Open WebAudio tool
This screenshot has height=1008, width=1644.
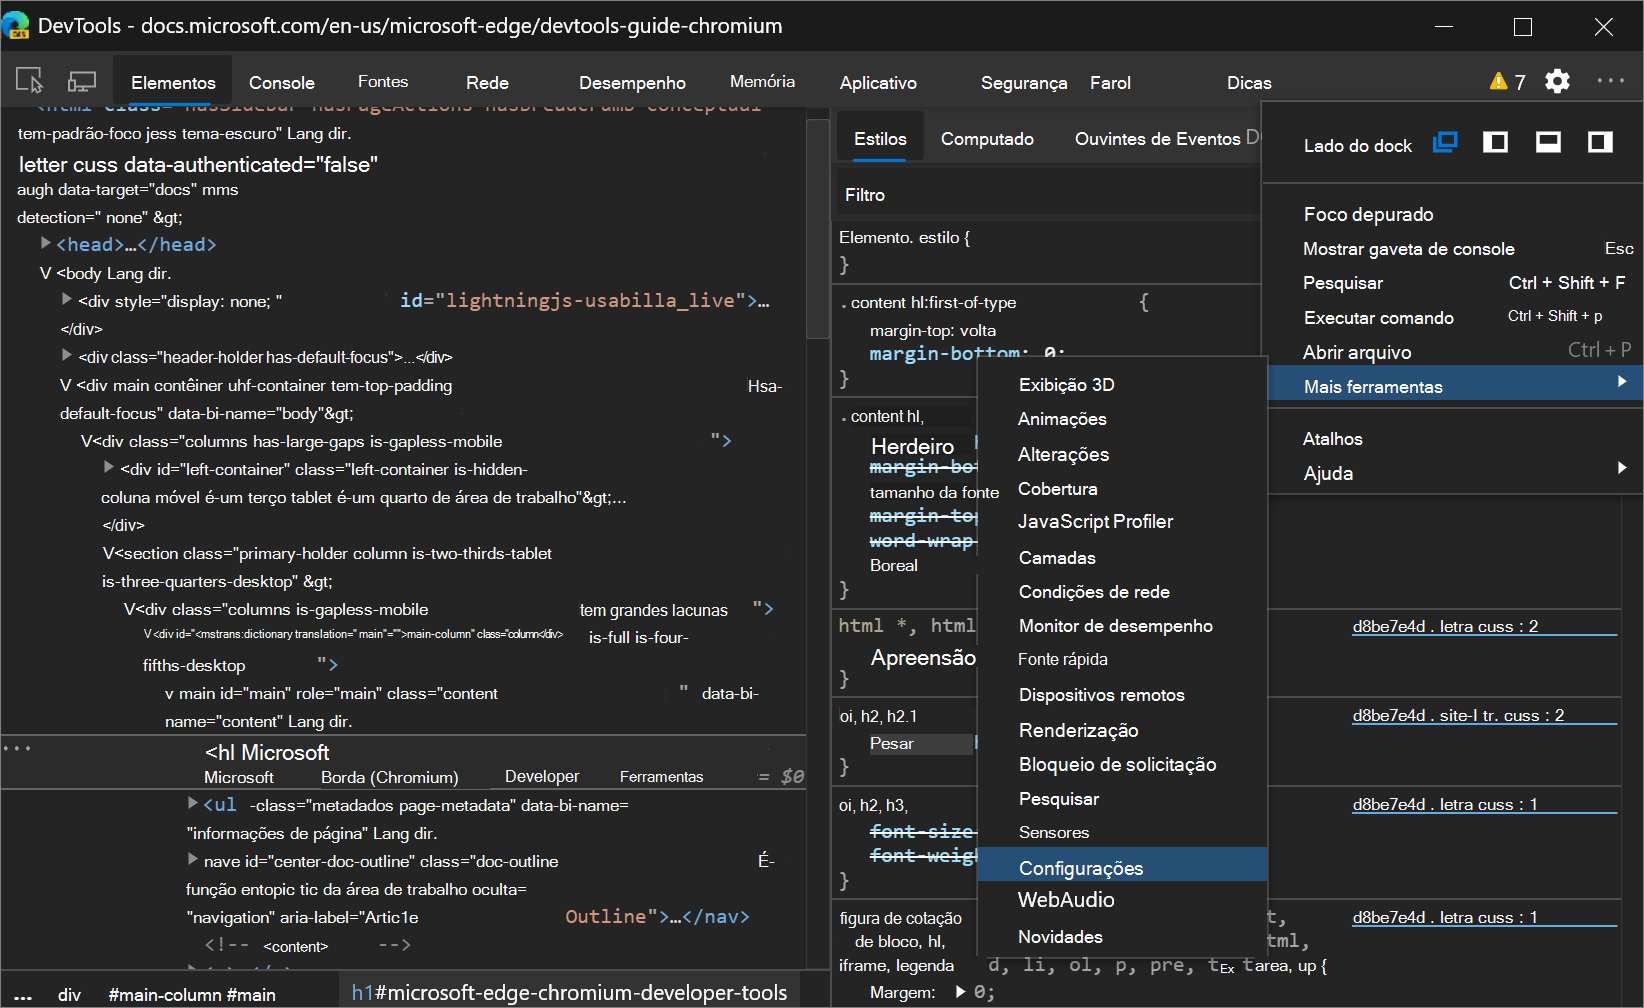[1122, 899]
